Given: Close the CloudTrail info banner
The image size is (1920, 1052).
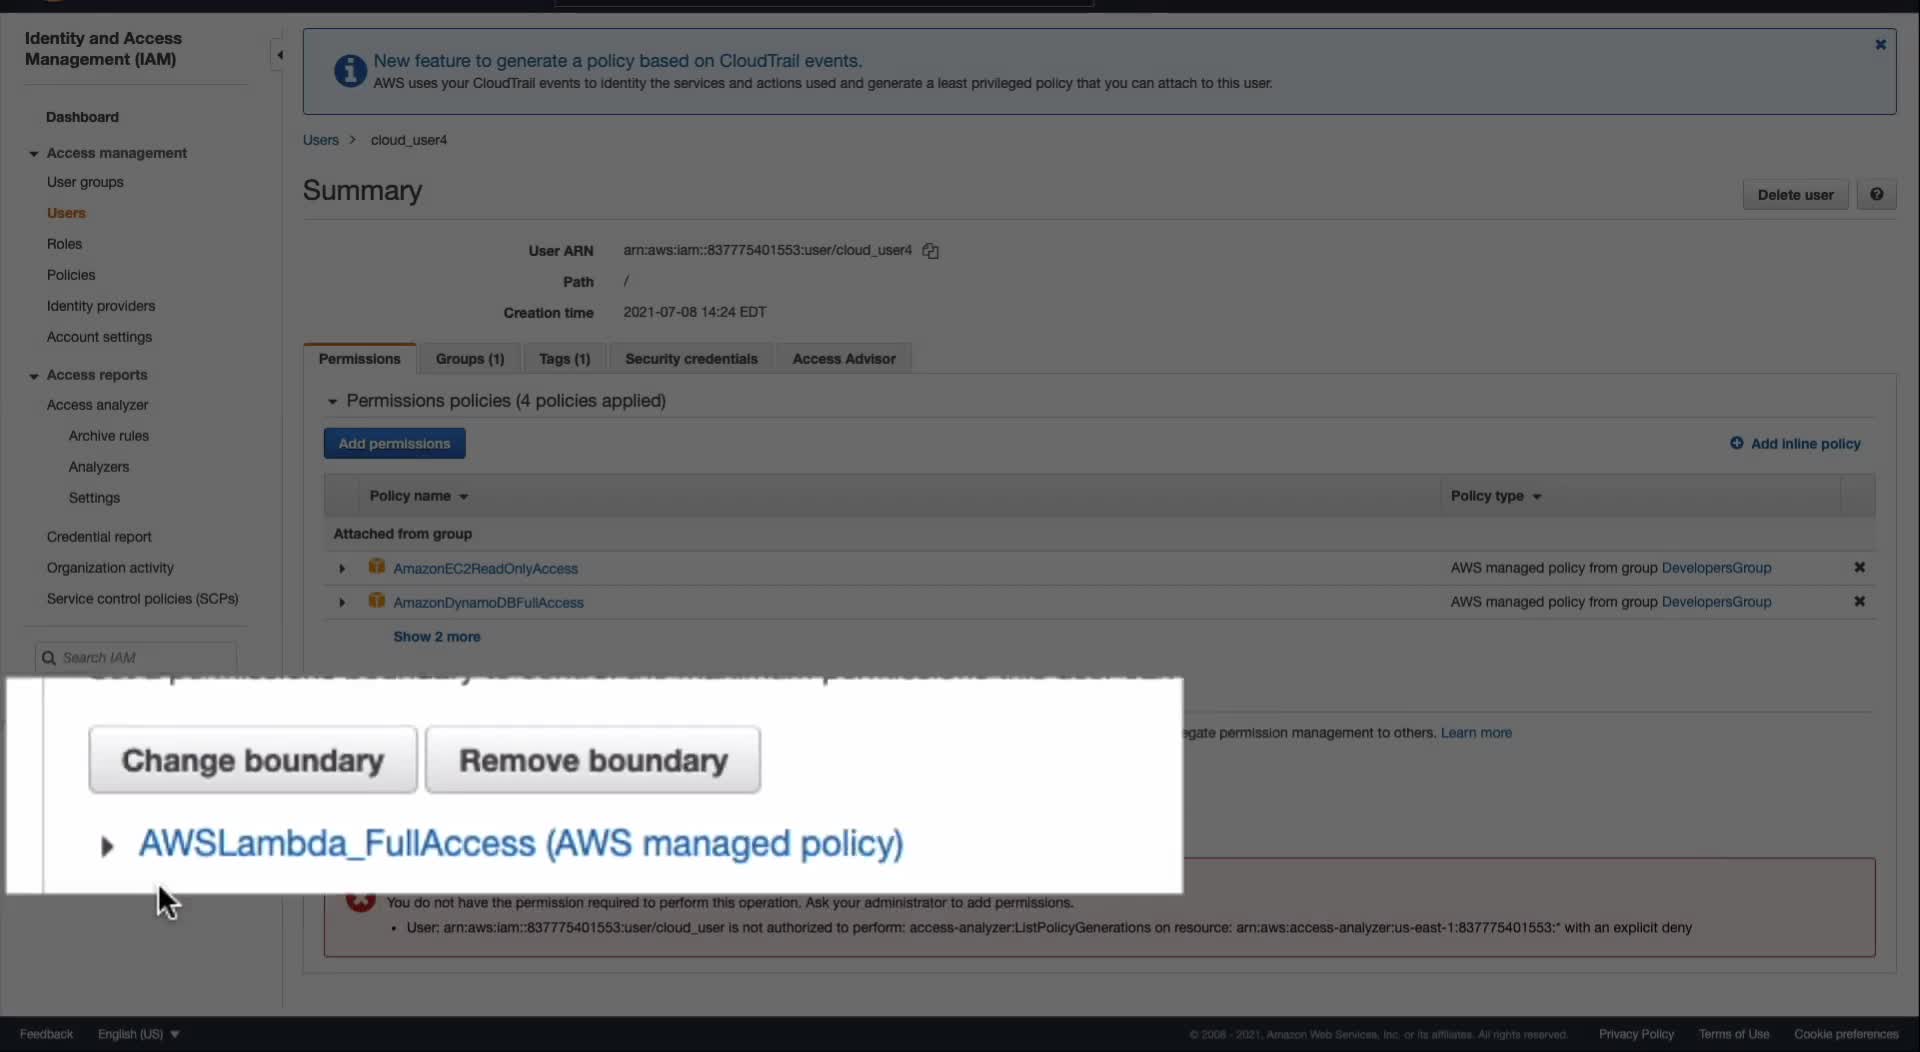Looking at the screenshot, I should point(1880,45).
